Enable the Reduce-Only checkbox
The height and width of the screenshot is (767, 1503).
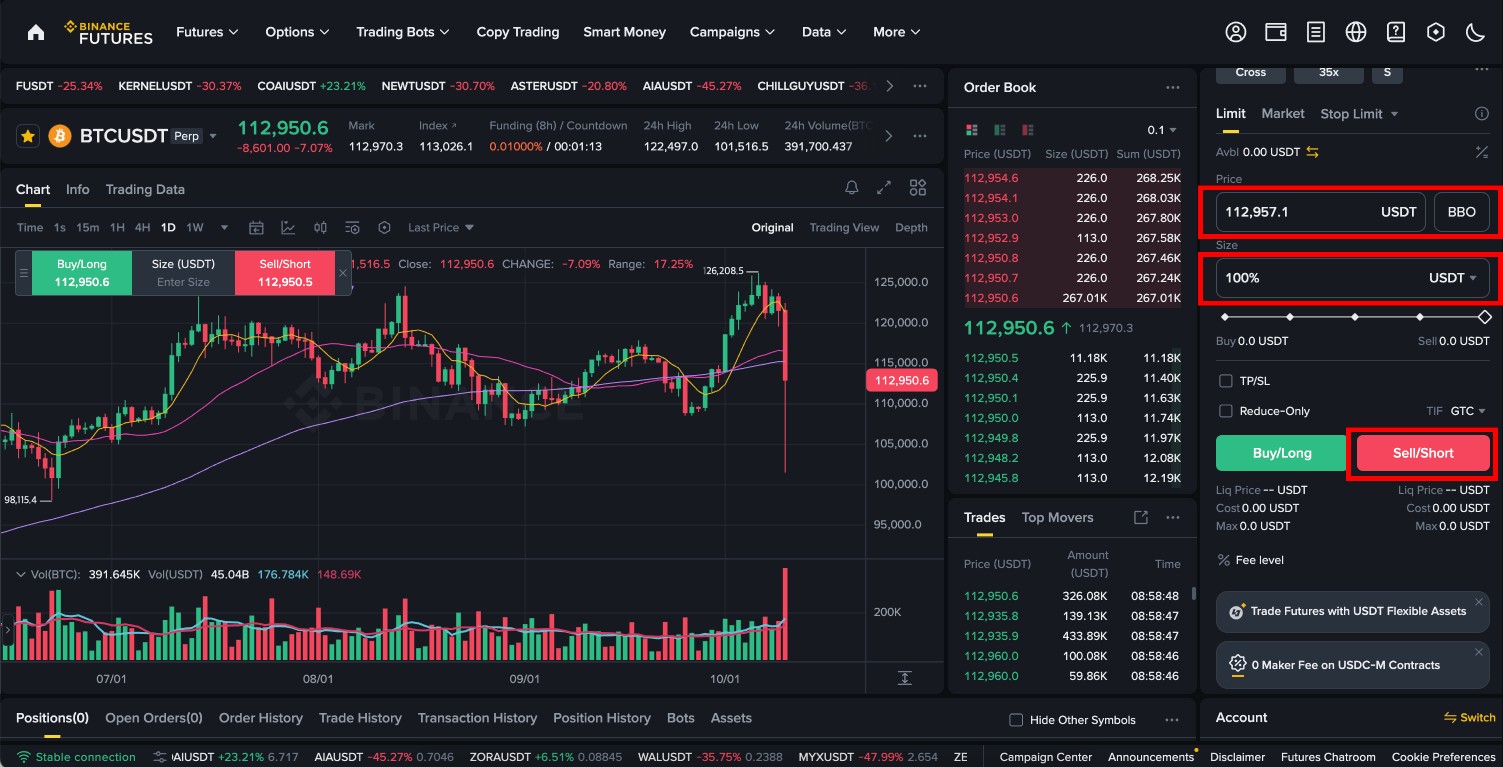coord(1226,411)
